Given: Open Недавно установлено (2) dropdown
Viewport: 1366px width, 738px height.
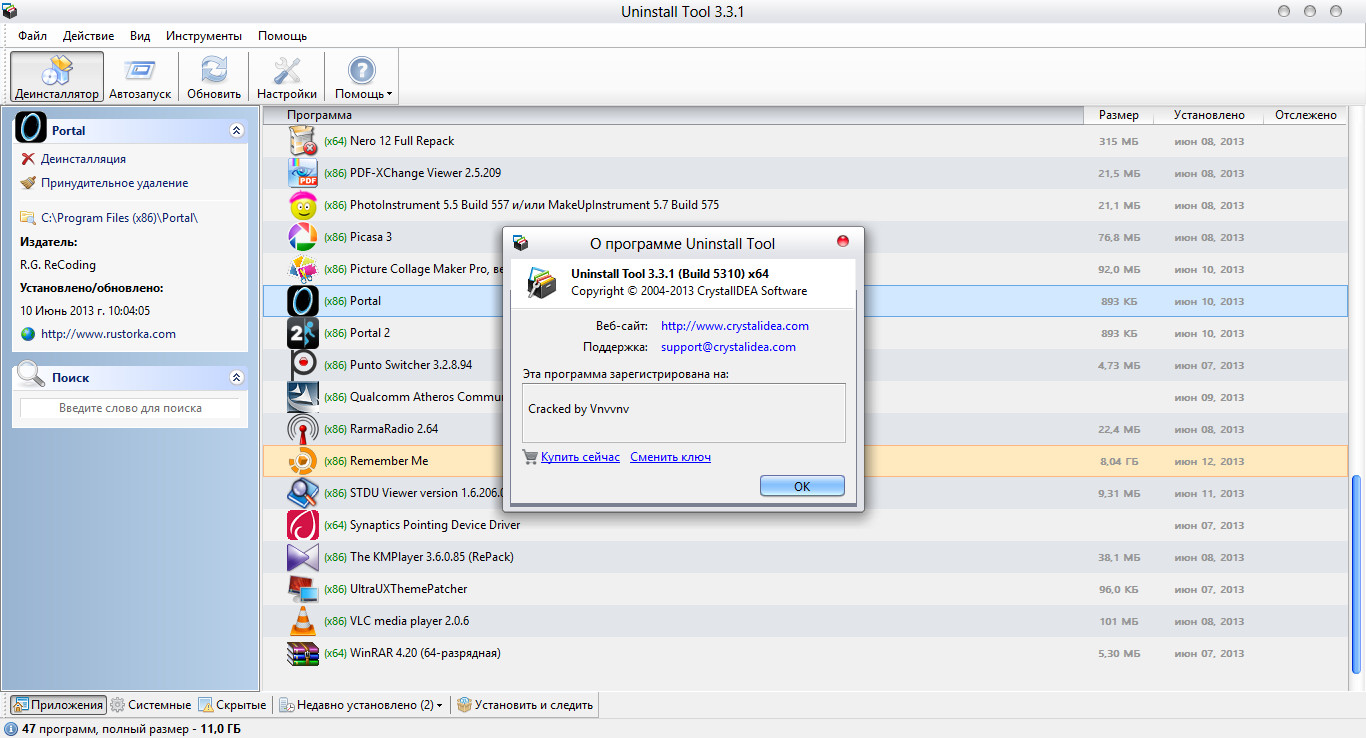Looking at the screenshot, I should [361, 705].
